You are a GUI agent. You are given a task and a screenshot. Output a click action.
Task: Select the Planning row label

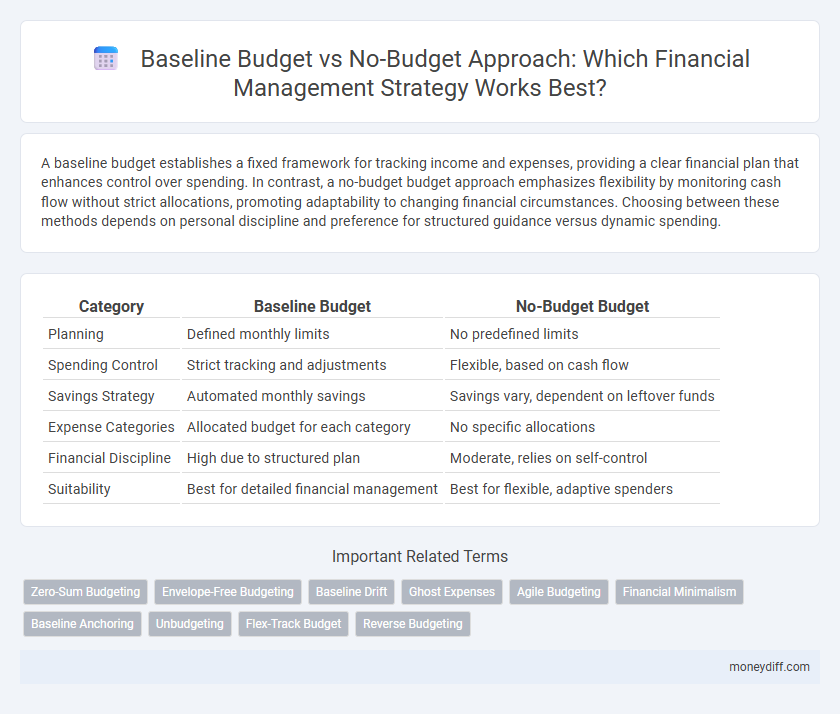pyautogui.click(x=76, y=334)
